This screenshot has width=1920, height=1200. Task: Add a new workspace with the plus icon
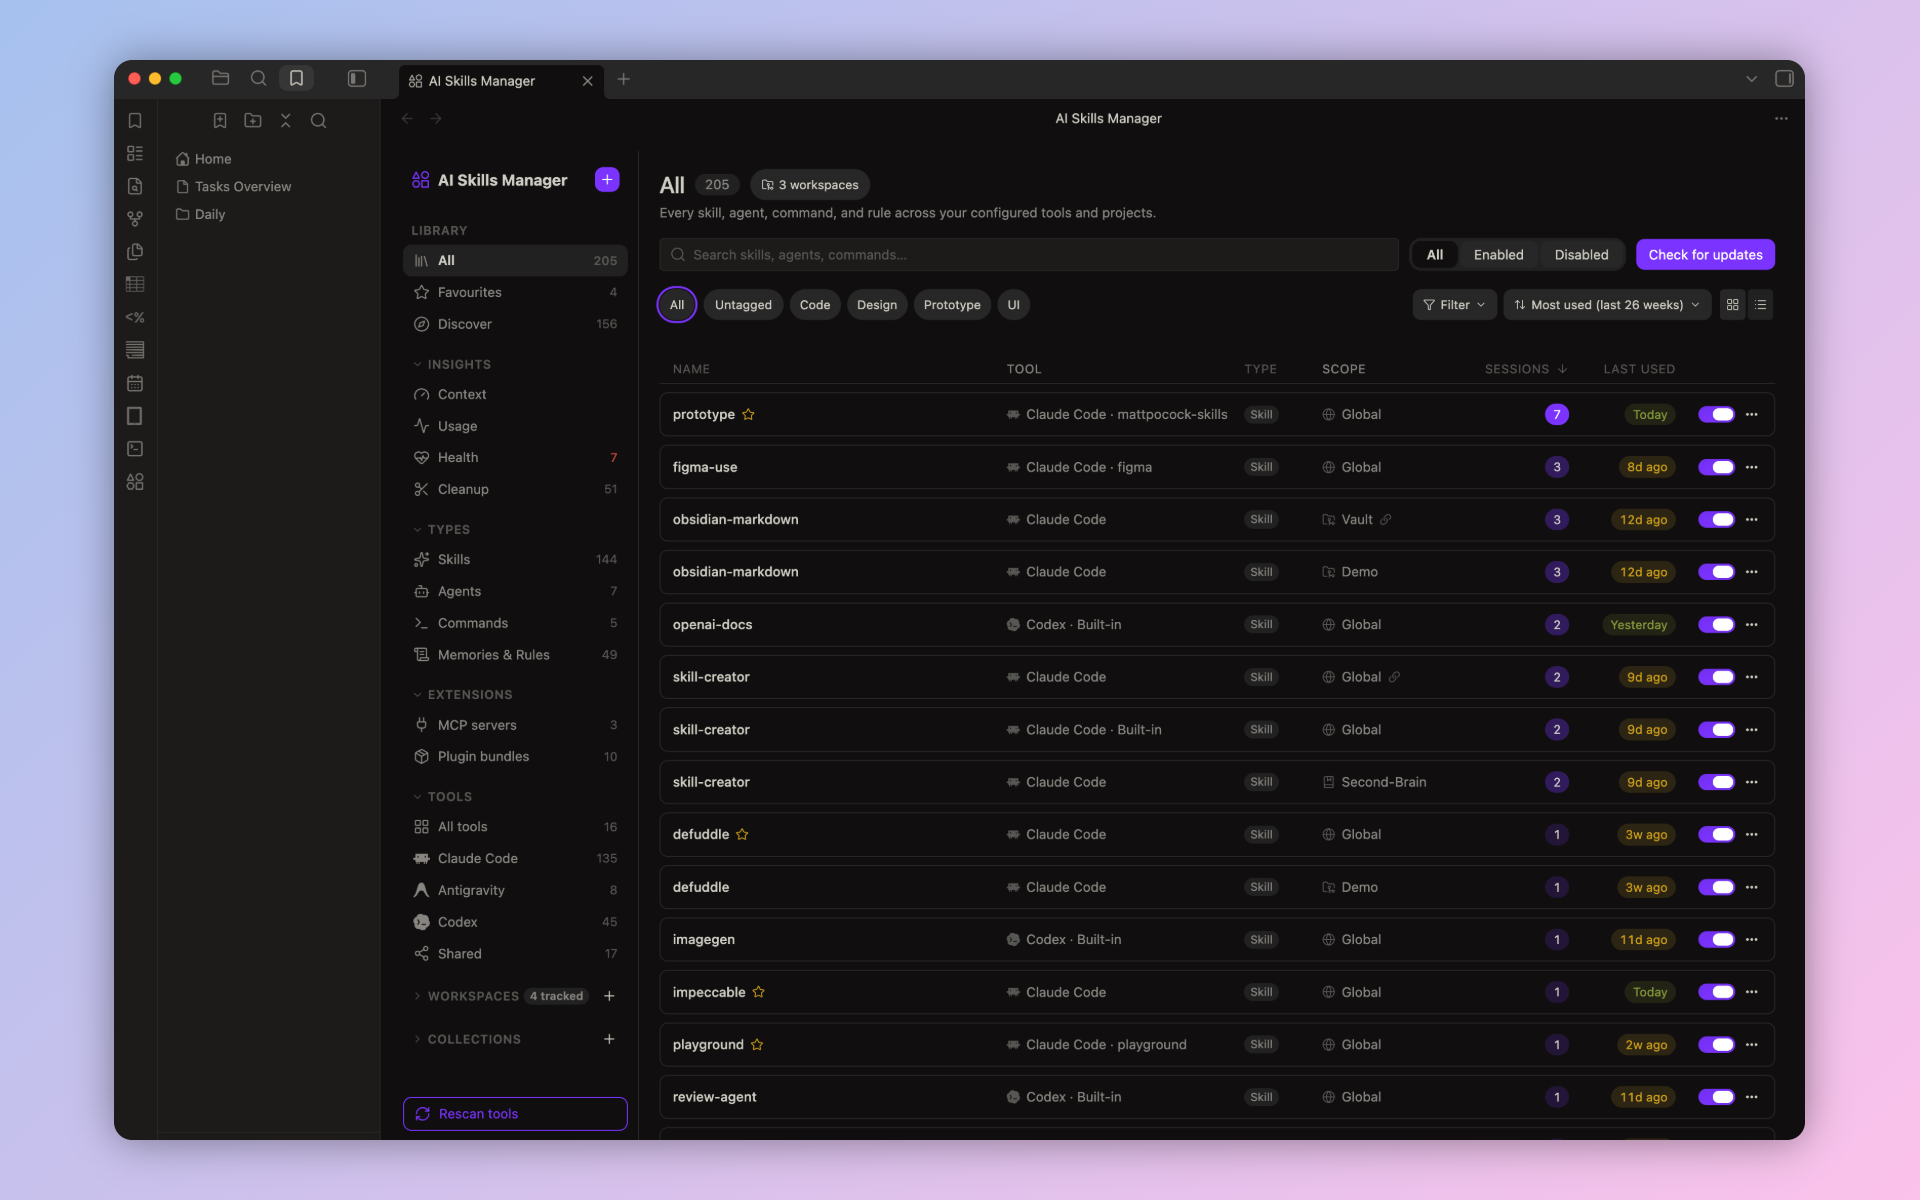609,996
